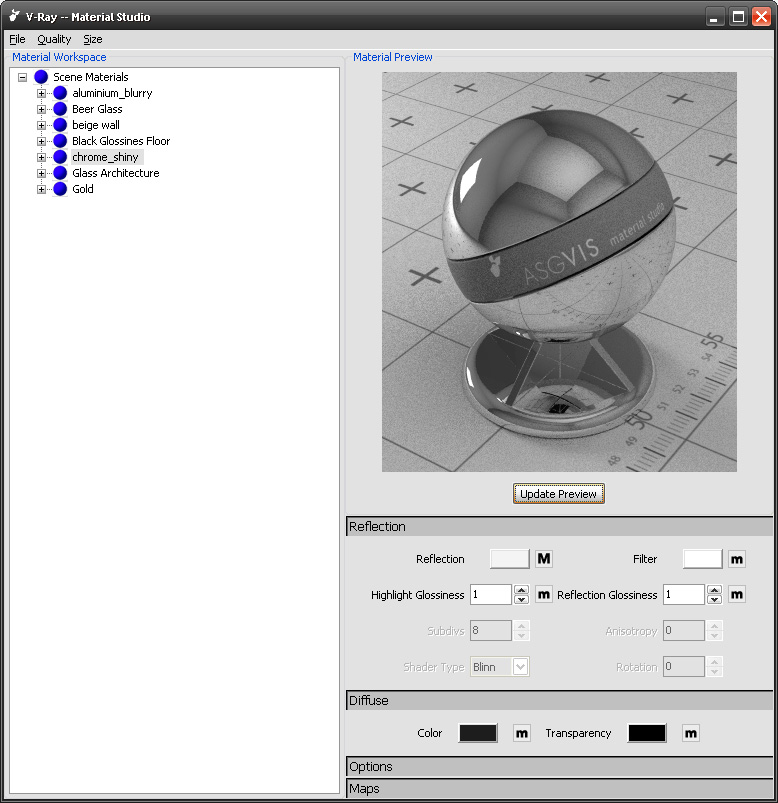Open the Highlight Glossiness map button

[544, 595]
